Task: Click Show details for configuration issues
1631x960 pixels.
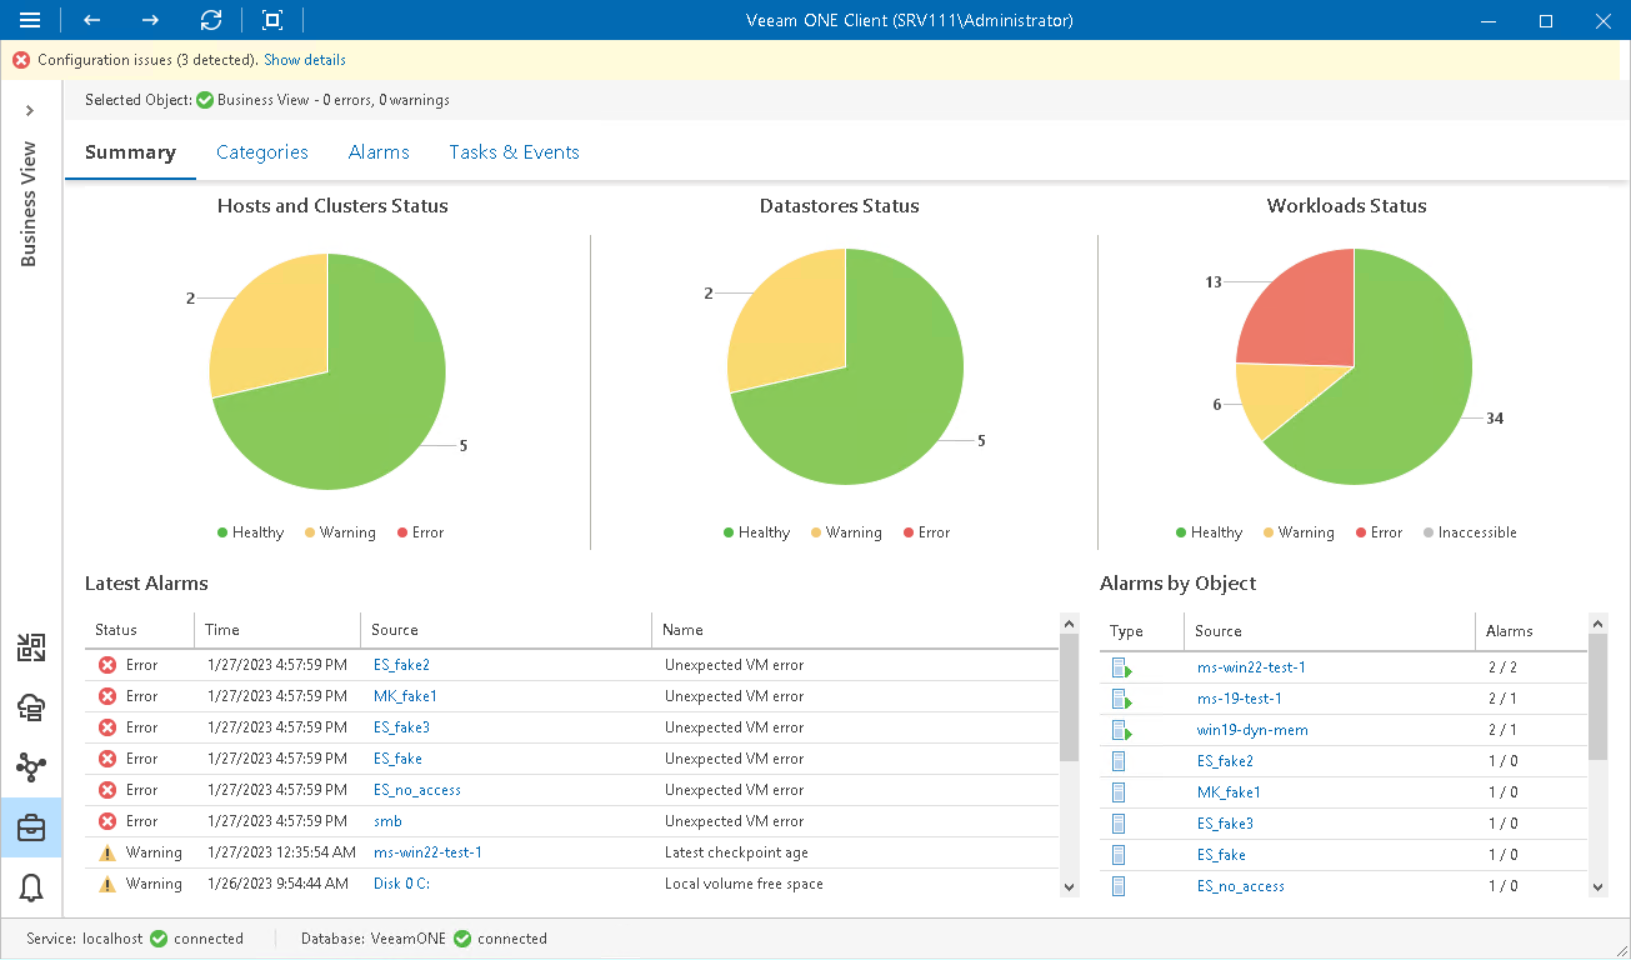Action: click(x=304, y=60)
